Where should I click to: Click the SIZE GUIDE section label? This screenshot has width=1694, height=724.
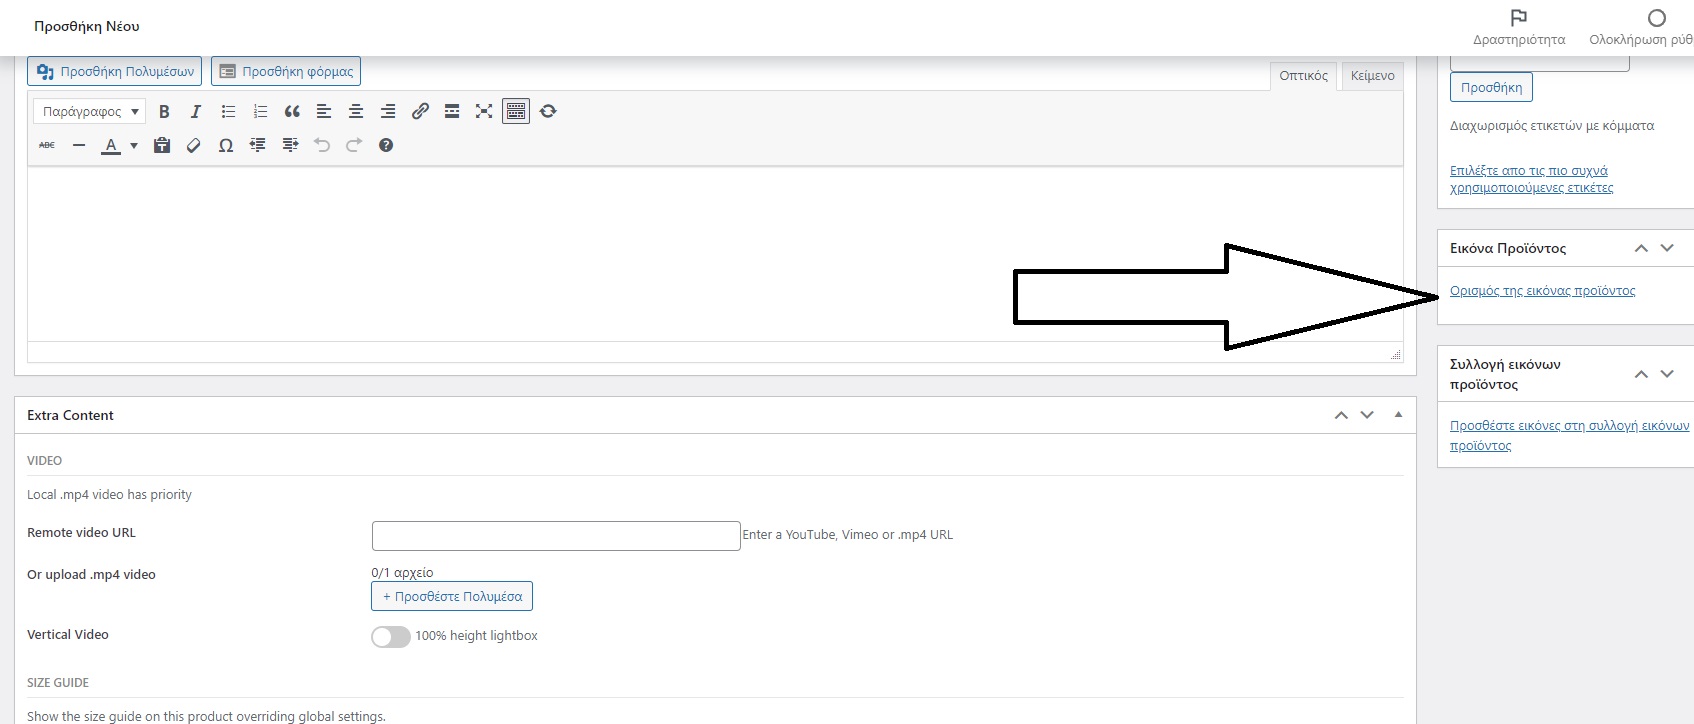pos(58,683)
